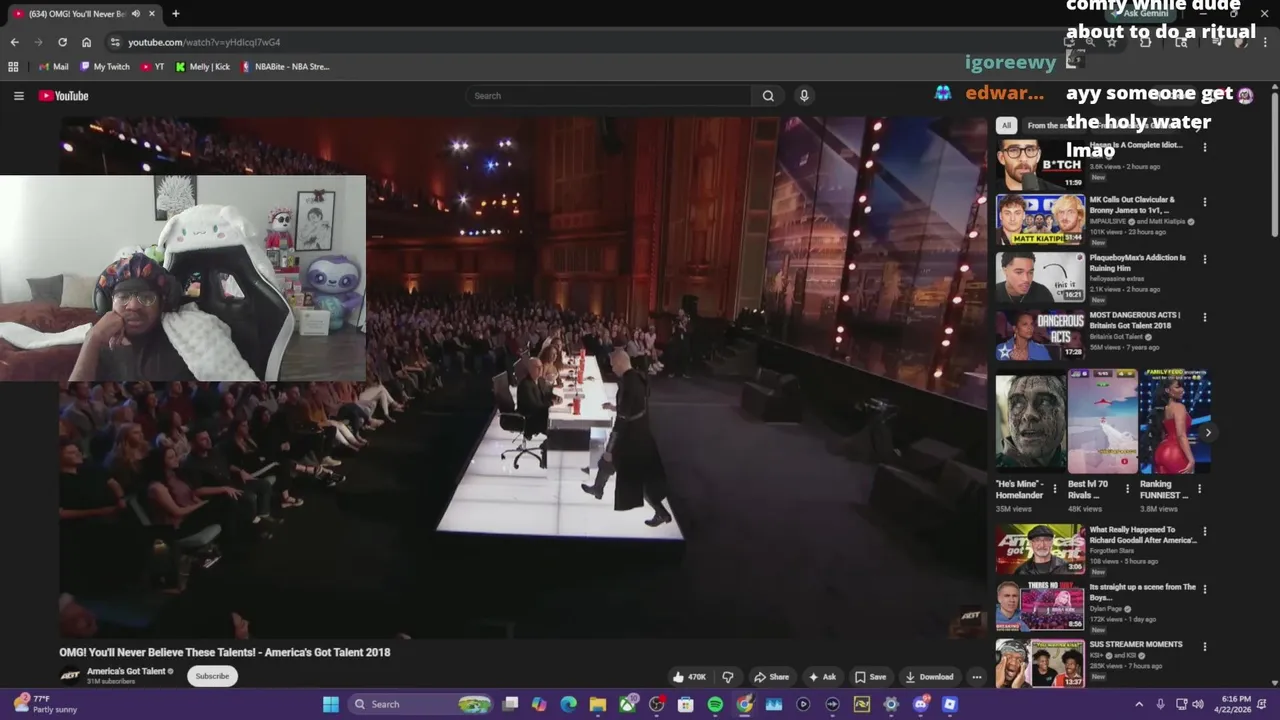
Task: Click the YouTube search magnifier button
Action: click(x=768, y=96)
